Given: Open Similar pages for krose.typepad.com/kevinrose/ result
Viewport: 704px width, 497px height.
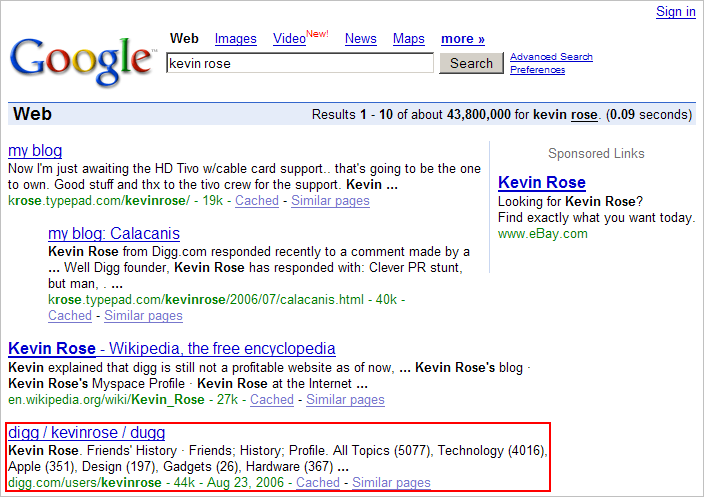Looking at the screenshot, I should pos(330,201).
